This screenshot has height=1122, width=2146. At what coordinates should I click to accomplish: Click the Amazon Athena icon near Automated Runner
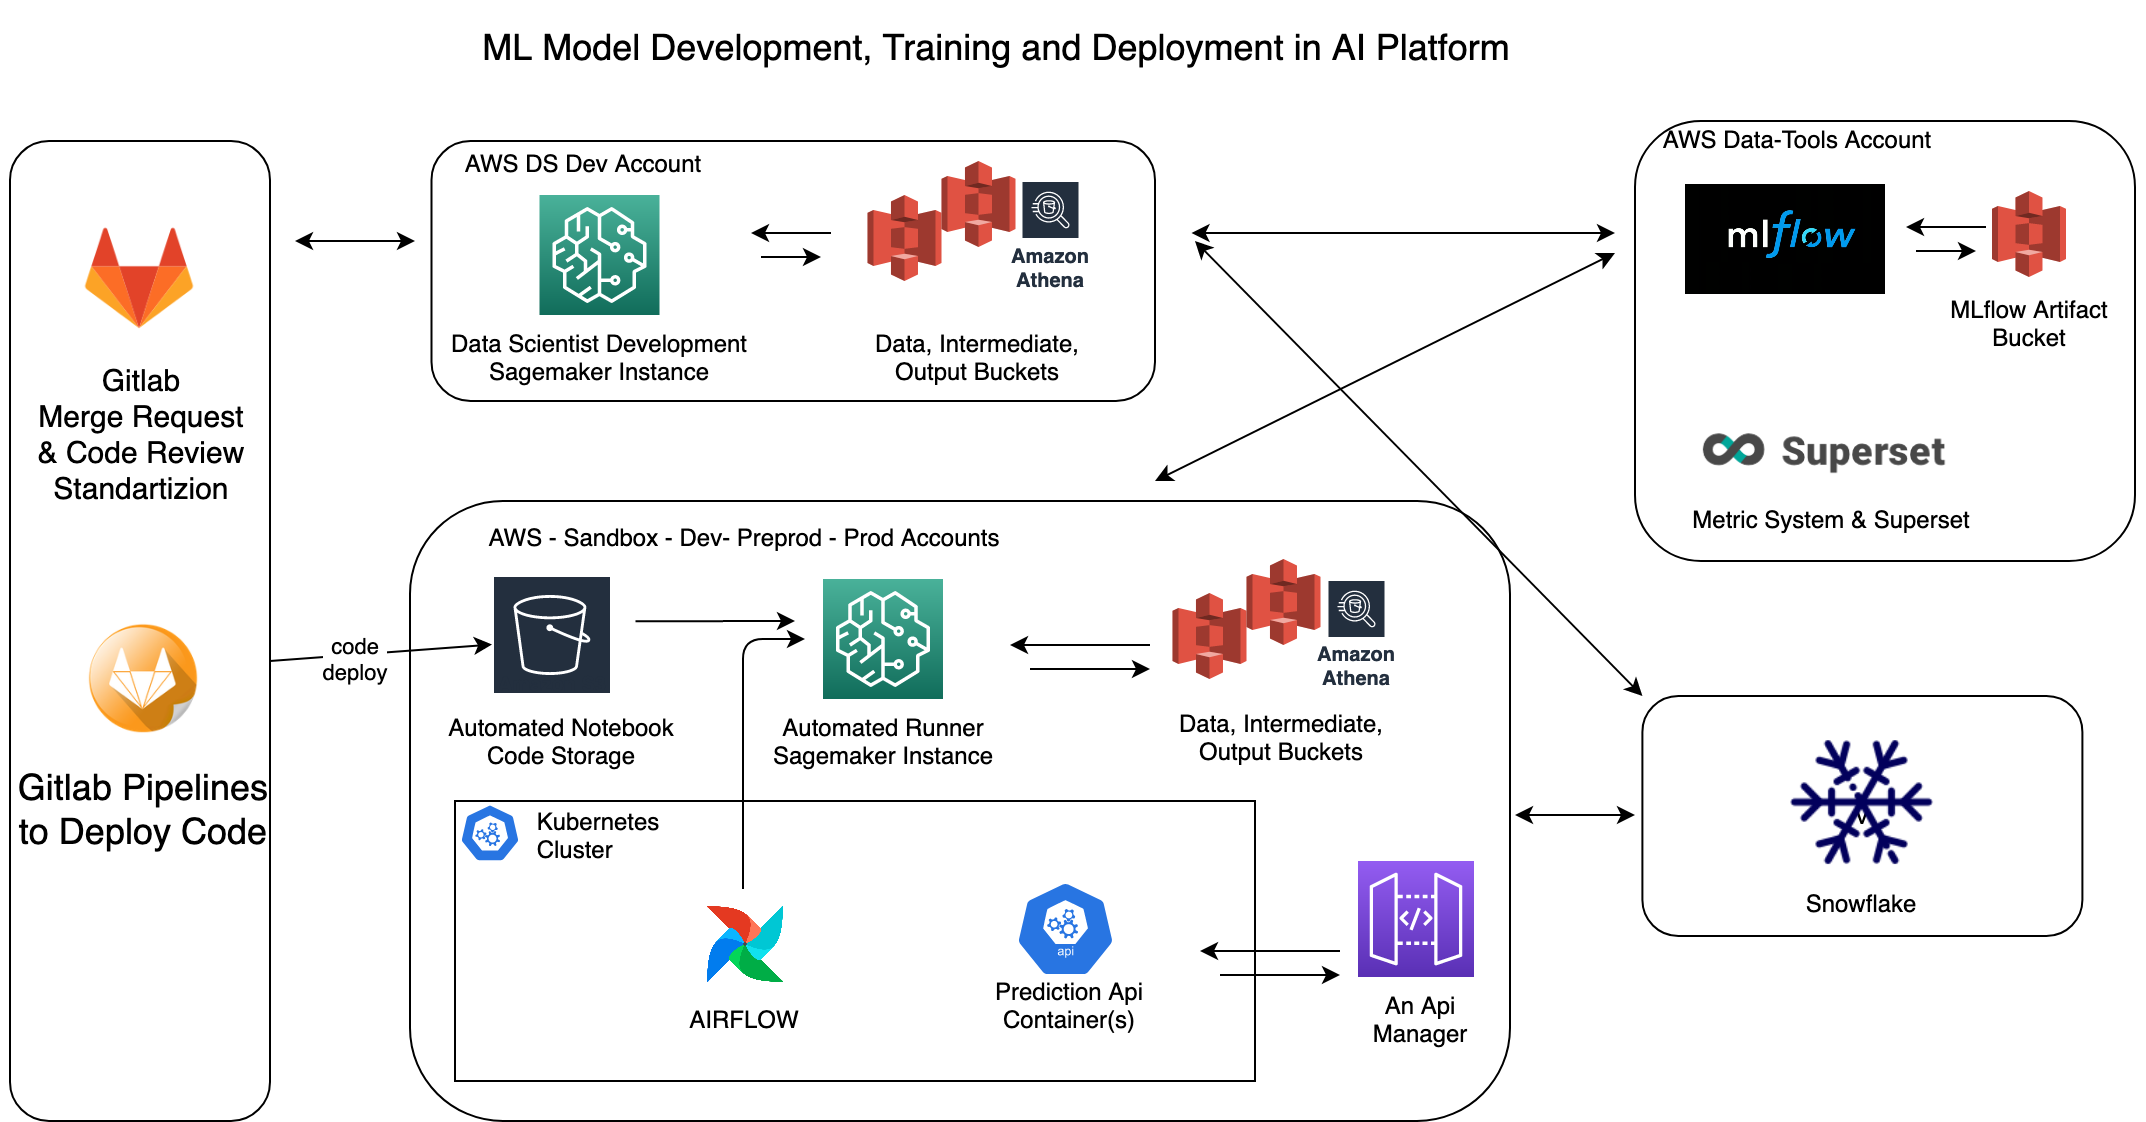tap(1356, 608)
